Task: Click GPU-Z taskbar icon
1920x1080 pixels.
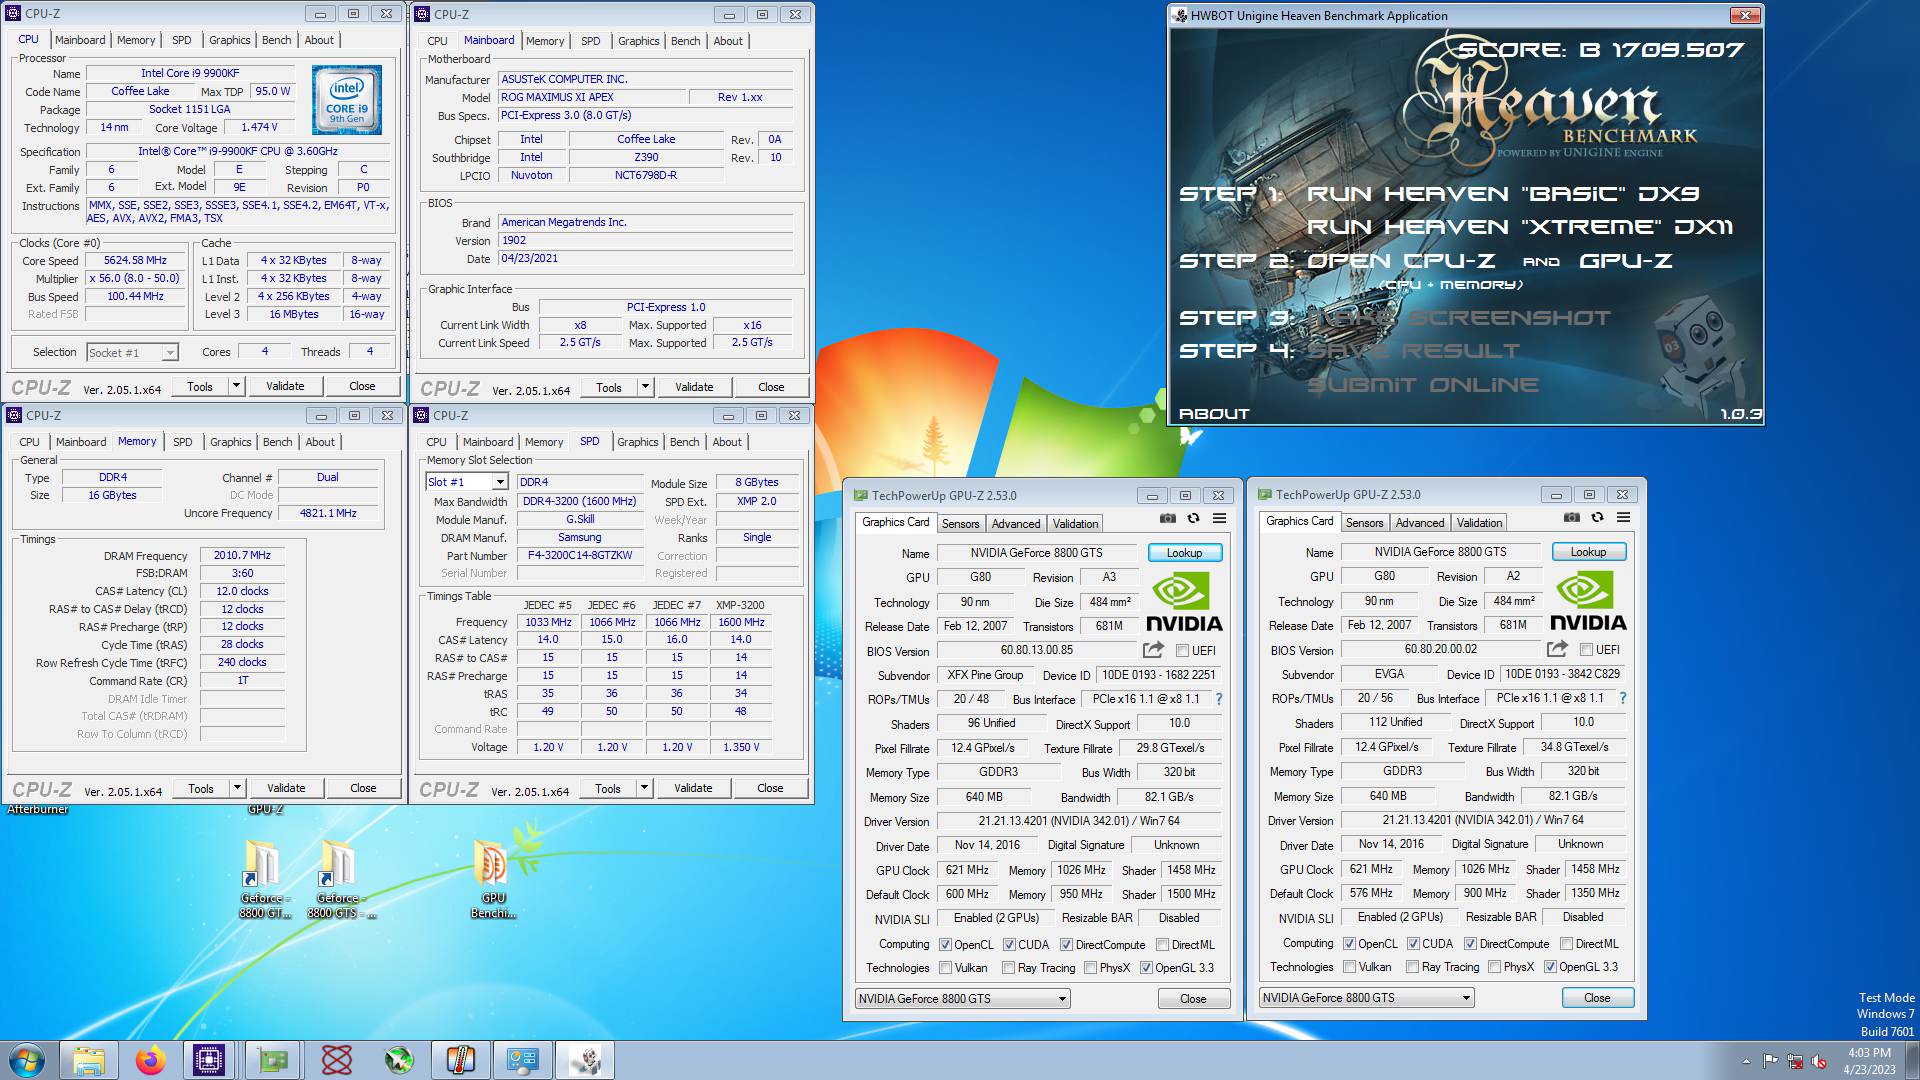Action: 273,1060
